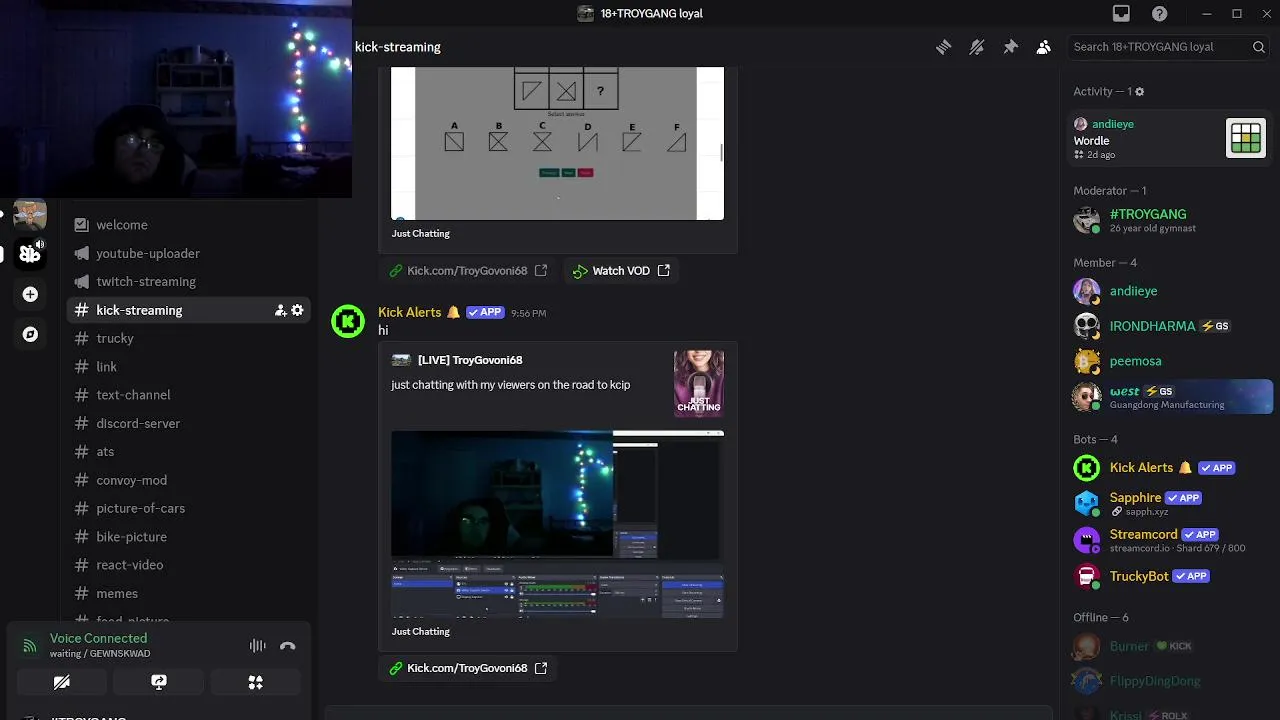
Task: Open Sapphire bot profile
Action: pyautogui.click(x=1170, y=503)
